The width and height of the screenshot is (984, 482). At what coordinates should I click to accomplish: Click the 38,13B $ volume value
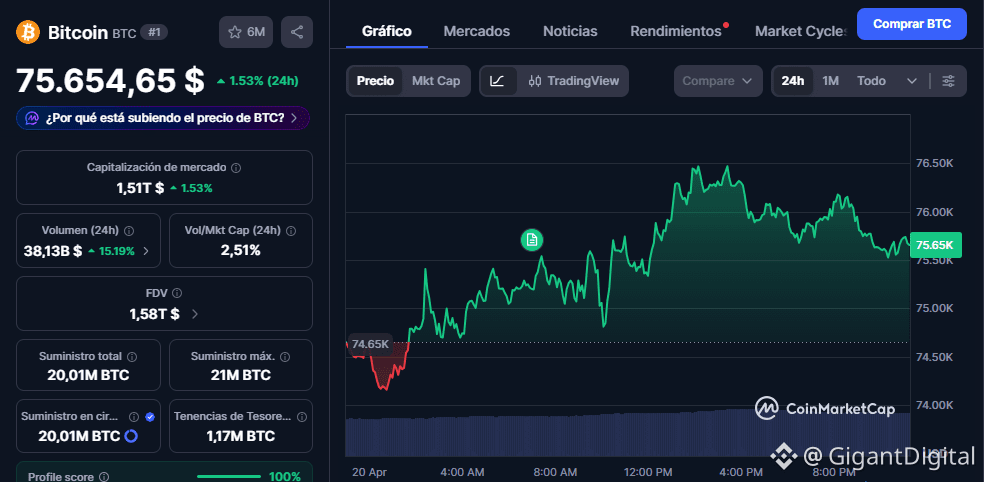(53, 251)
